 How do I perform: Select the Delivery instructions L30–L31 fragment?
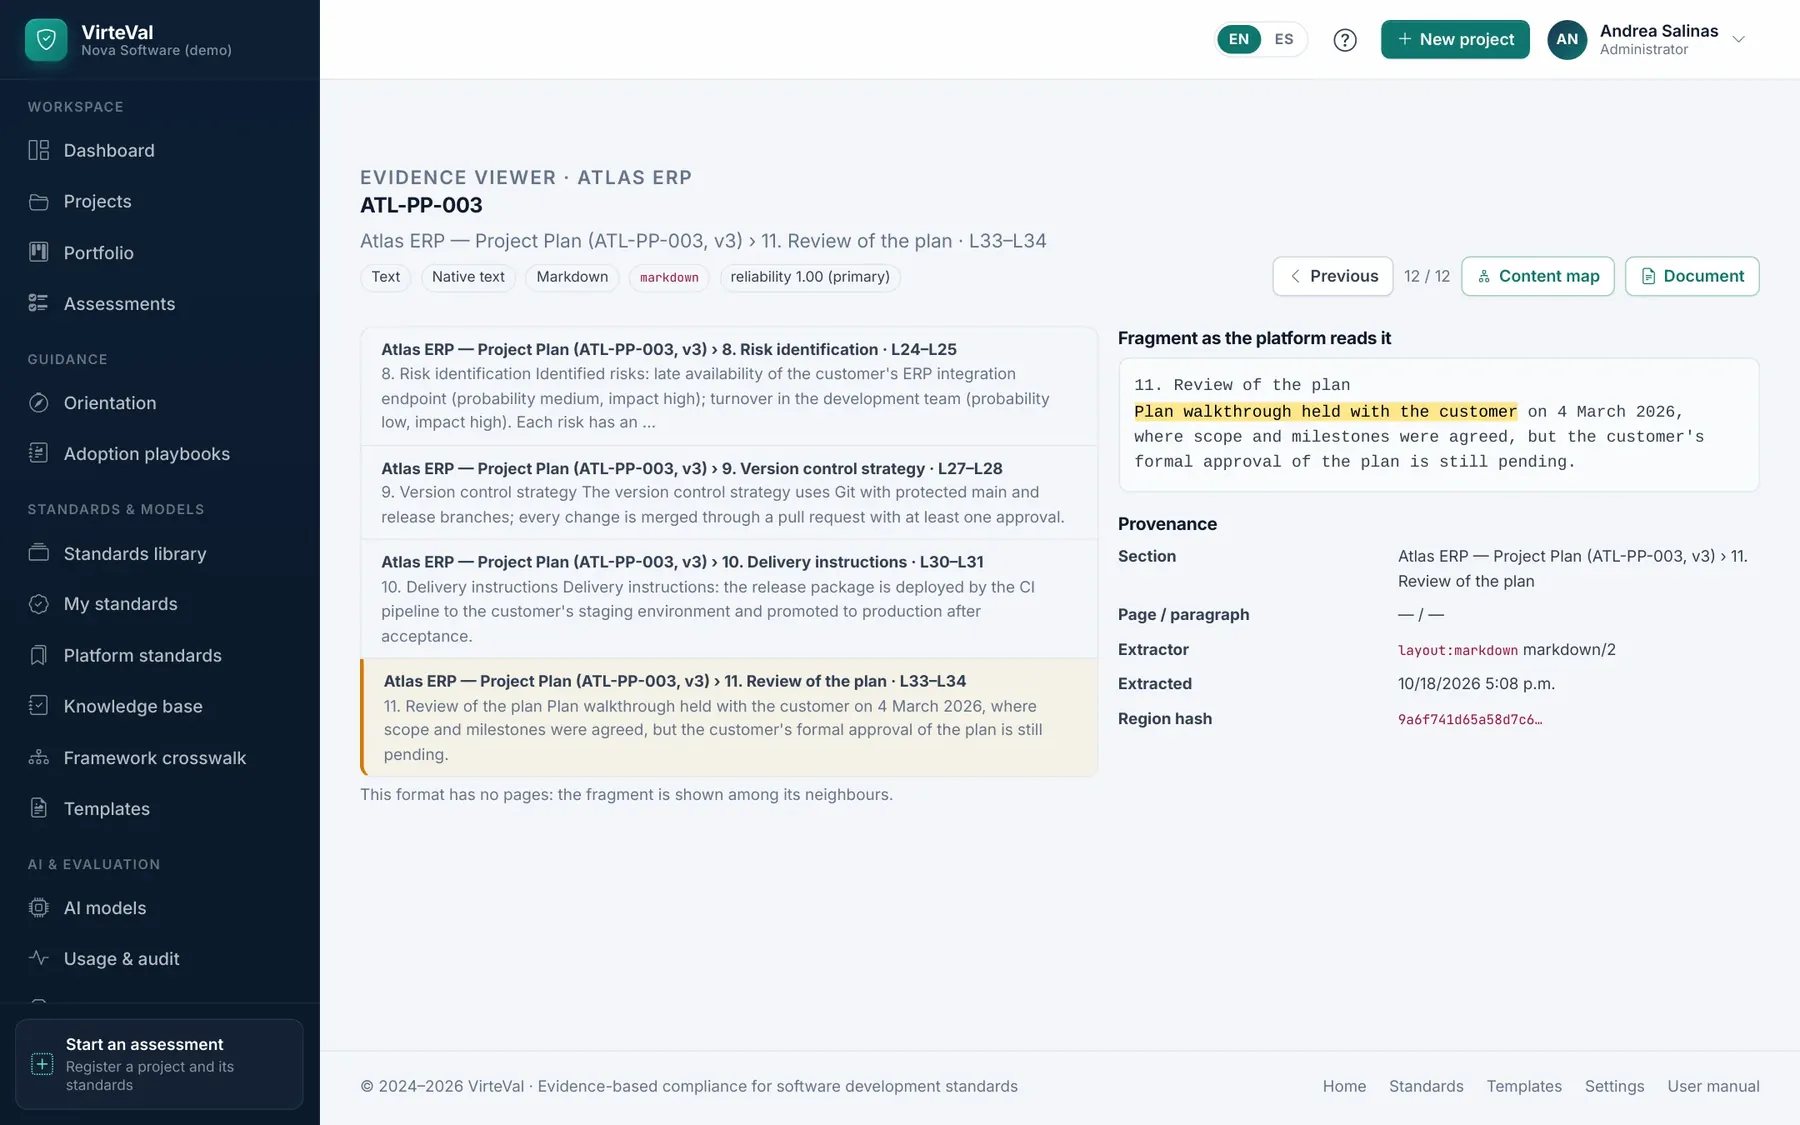729,599
